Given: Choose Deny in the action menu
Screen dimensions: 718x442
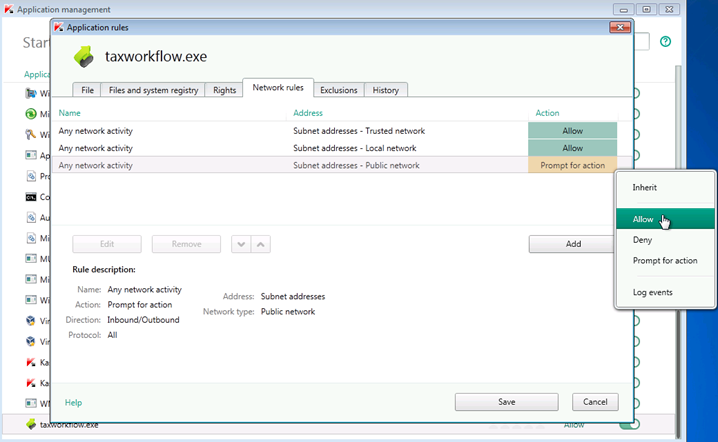Looking at the screenshot, I should click(665, 240).
